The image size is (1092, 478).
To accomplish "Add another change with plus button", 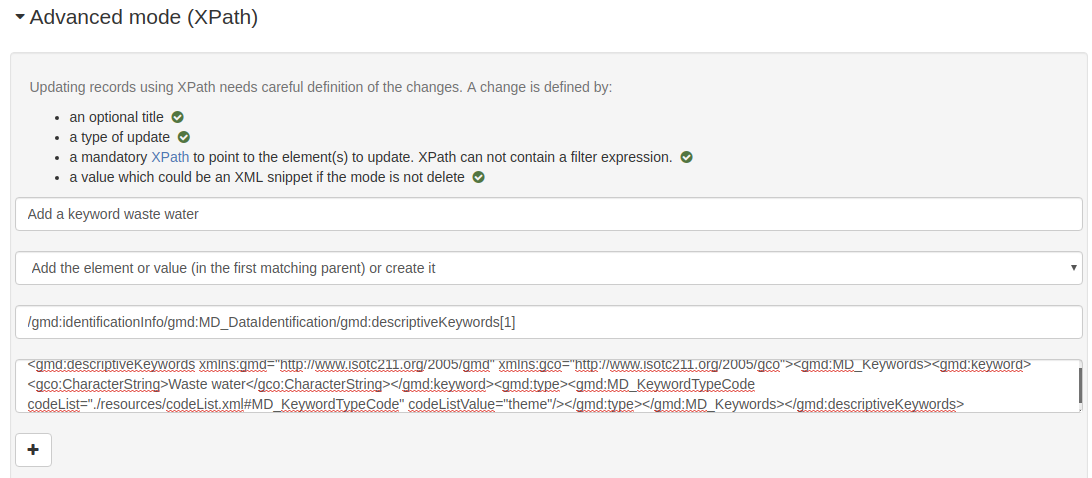I will coord(33,450).
